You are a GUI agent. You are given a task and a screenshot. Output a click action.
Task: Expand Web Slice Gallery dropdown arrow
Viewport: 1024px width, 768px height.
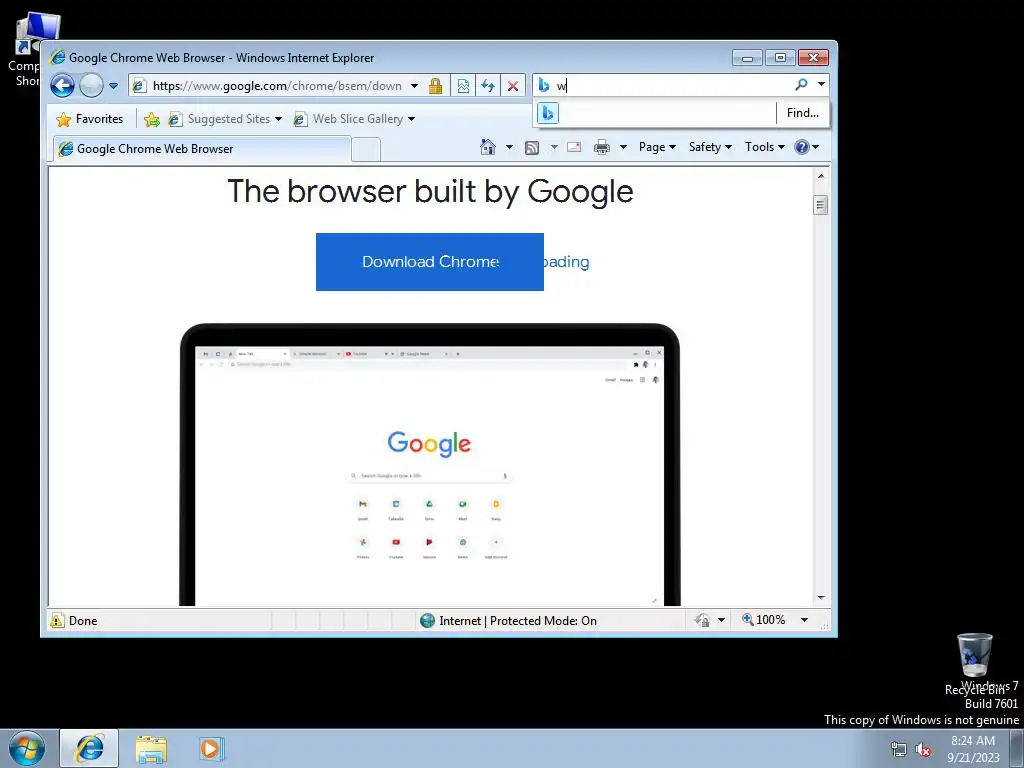(x=411, y=119)
